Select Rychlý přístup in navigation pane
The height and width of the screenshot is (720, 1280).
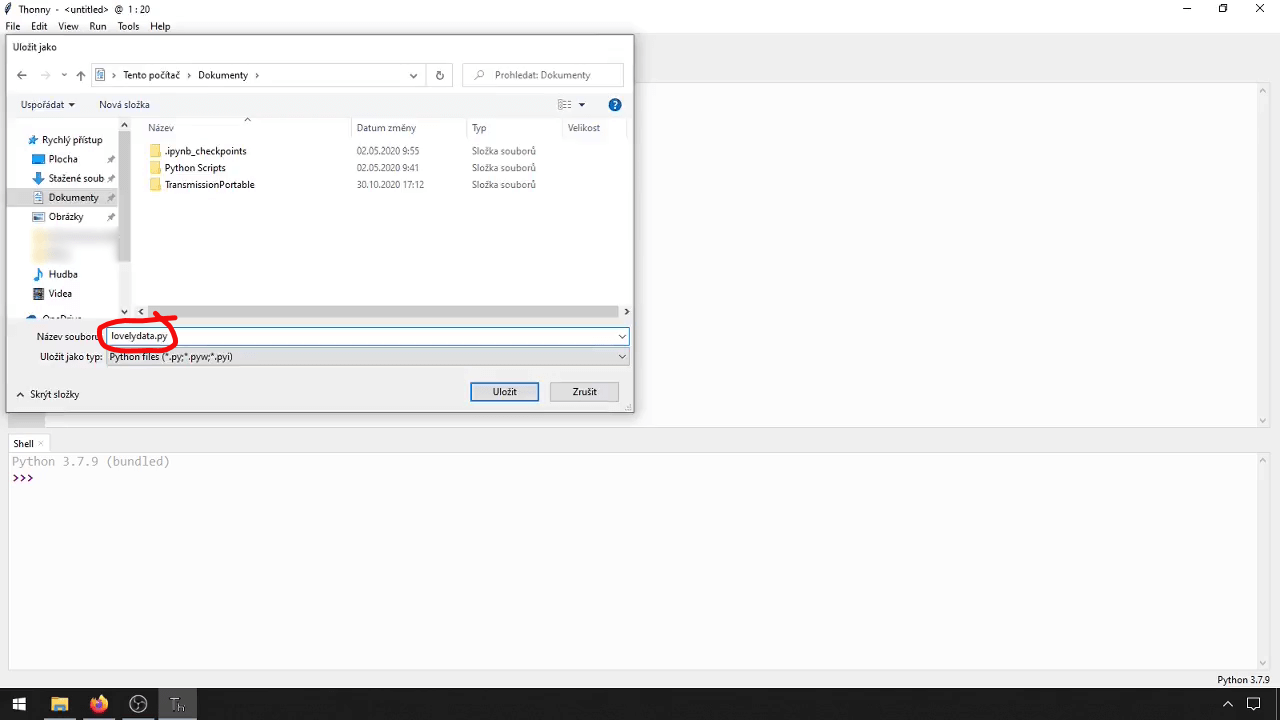coord(72,140)
